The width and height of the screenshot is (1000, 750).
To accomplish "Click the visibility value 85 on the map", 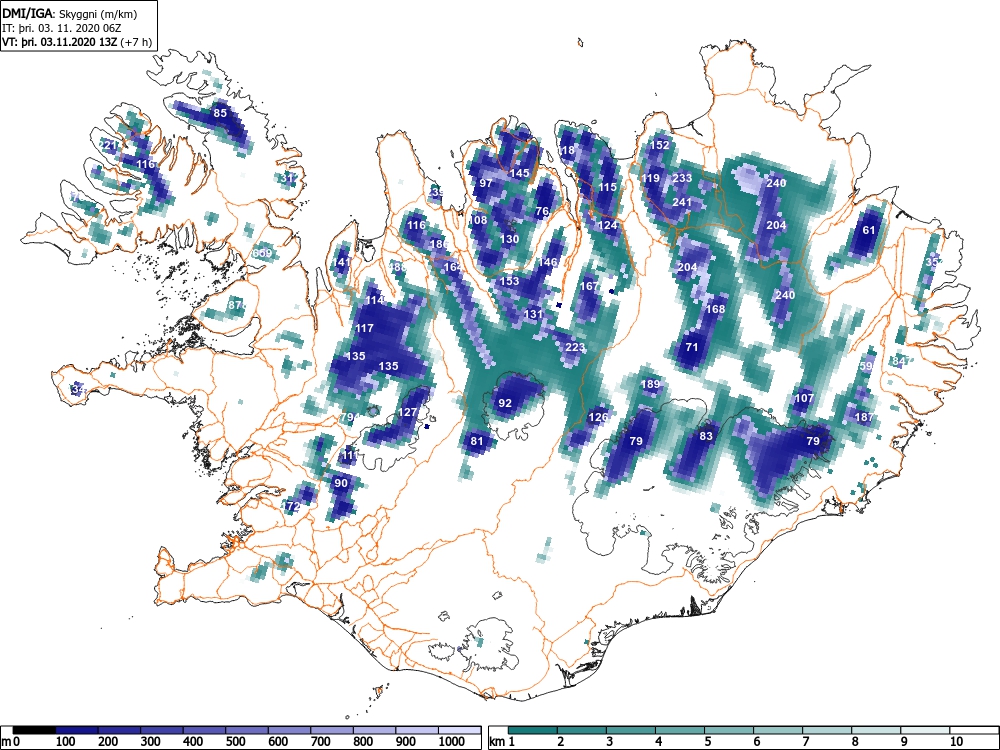I will [220, 113].
